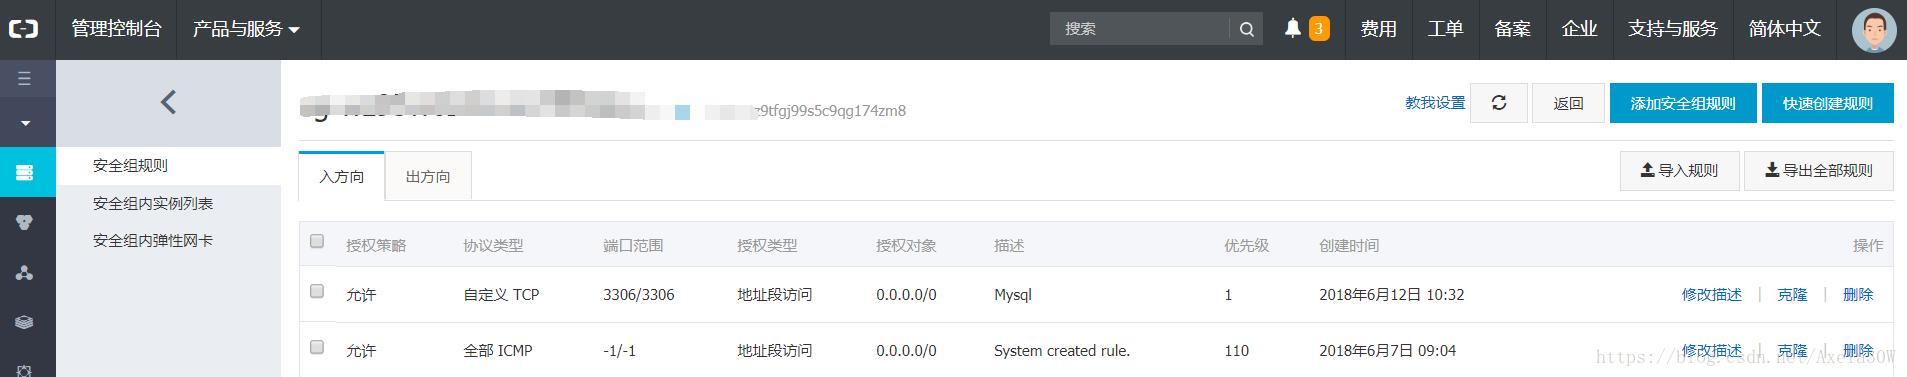Click the 导入规则 button

(1680, 171)
